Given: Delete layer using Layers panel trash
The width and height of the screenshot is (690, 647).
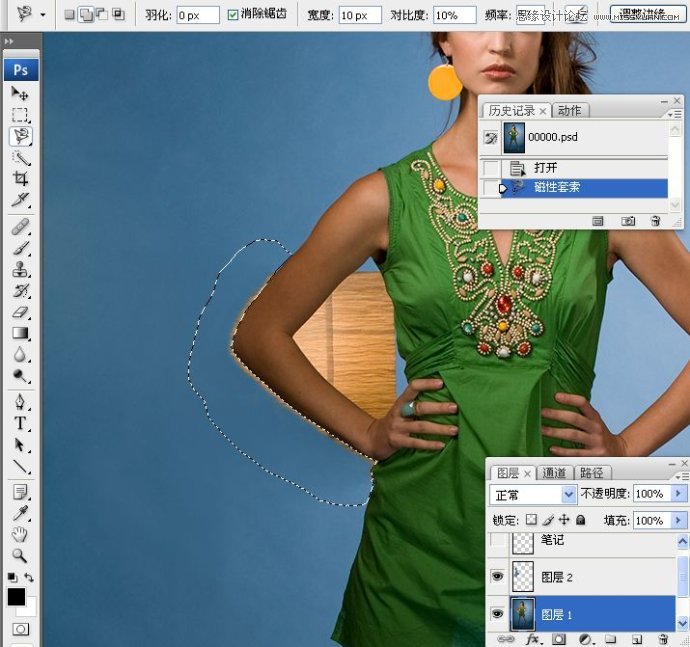Looking at the screenshot, I should (x=663, y=639).
